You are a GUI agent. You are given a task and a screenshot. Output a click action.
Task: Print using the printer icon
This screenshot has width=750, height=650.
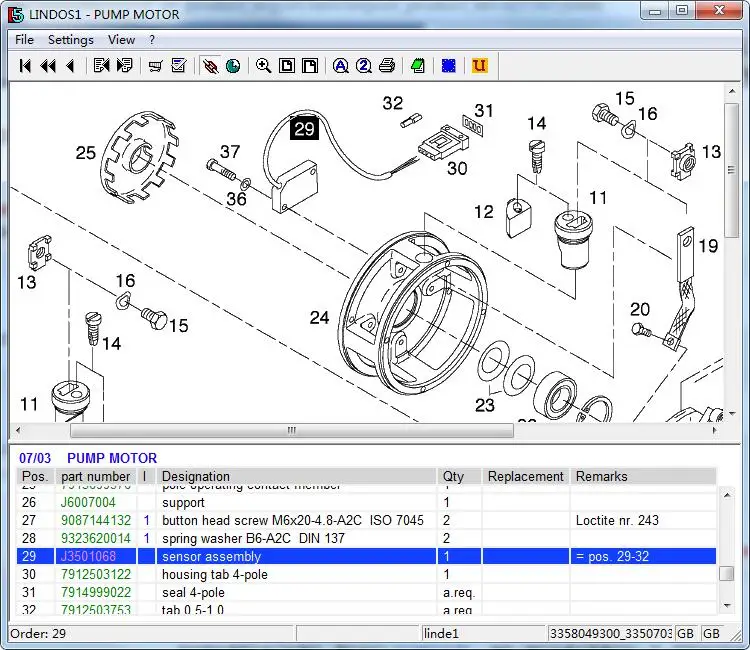387,66
